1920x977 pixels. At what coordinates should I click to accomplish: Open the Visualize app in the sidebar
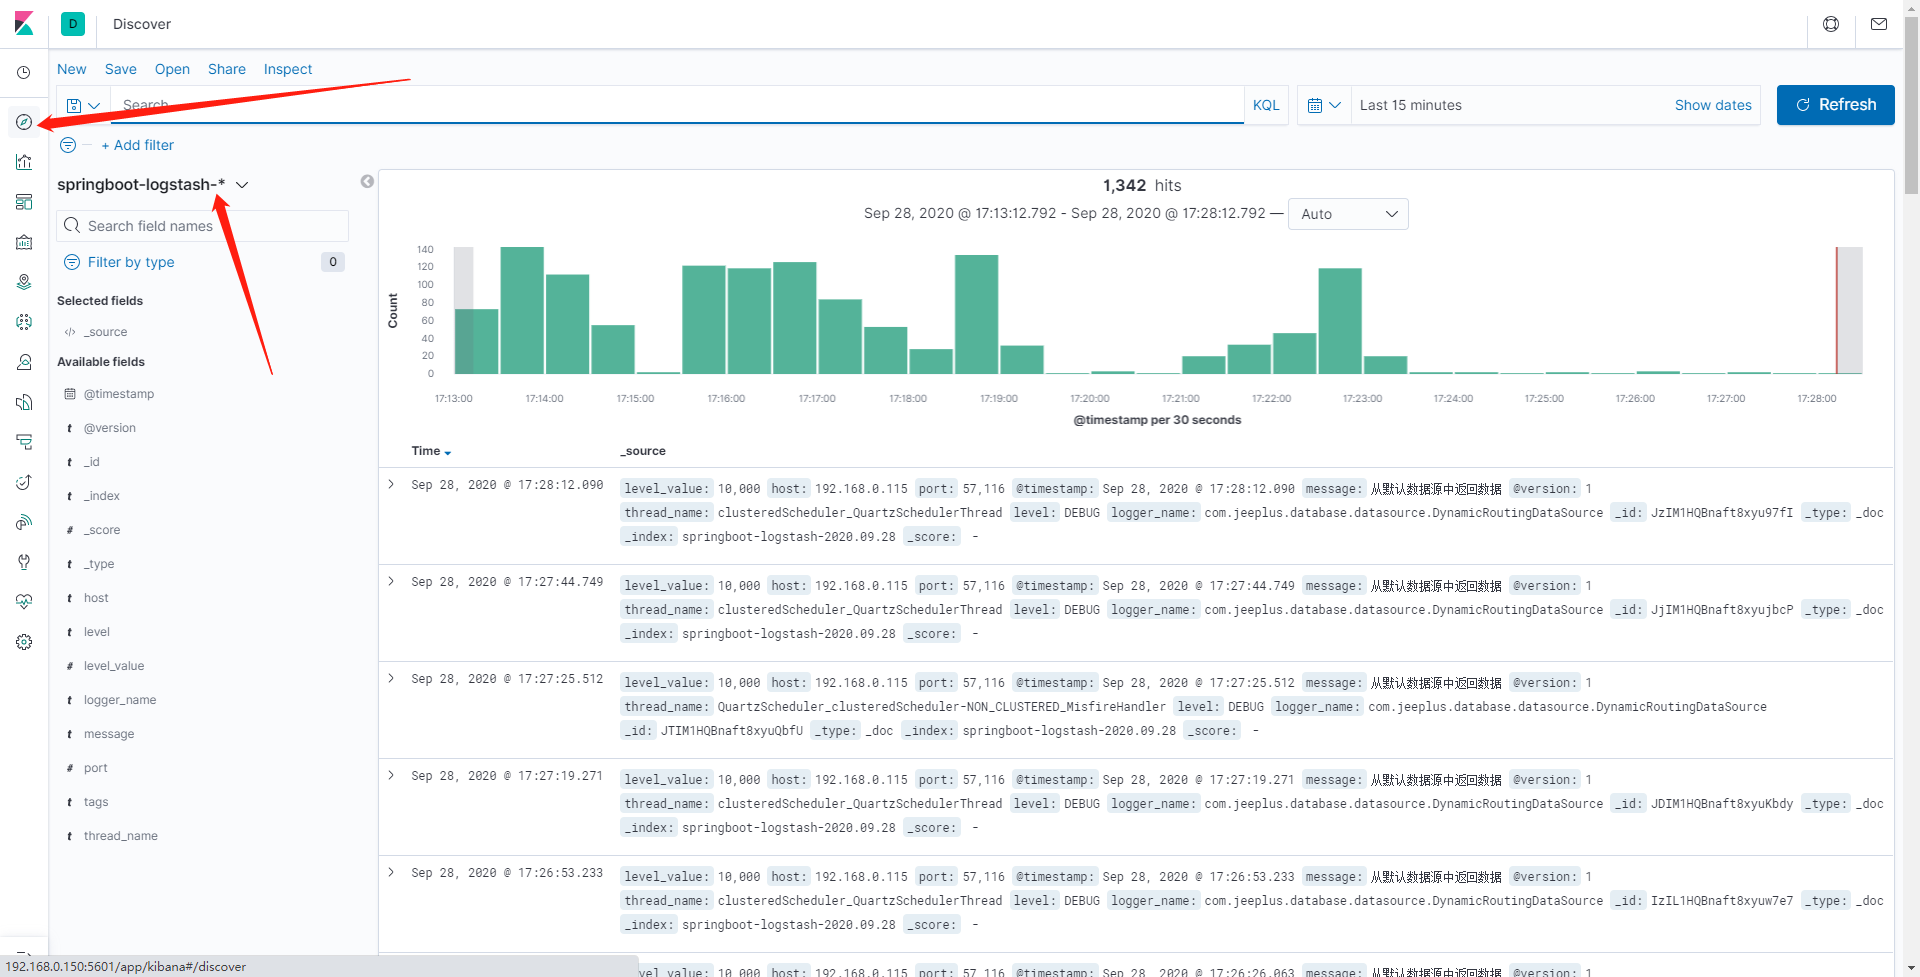click(x=24, y=162)
